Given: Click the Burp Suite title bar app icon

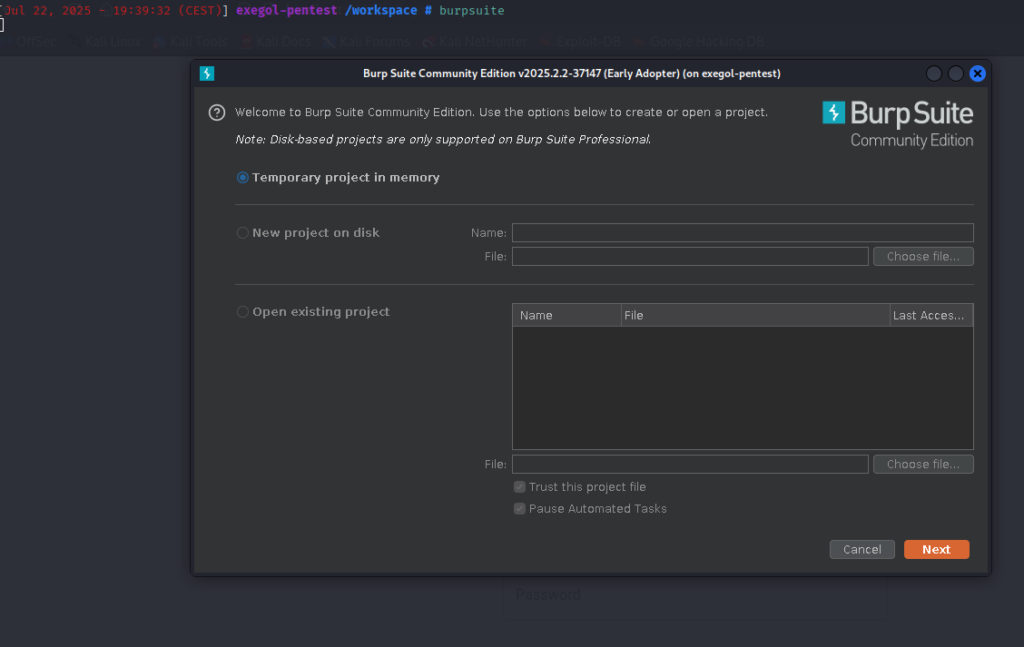Looking at the screenshot, I should click(x=207, y=73).
